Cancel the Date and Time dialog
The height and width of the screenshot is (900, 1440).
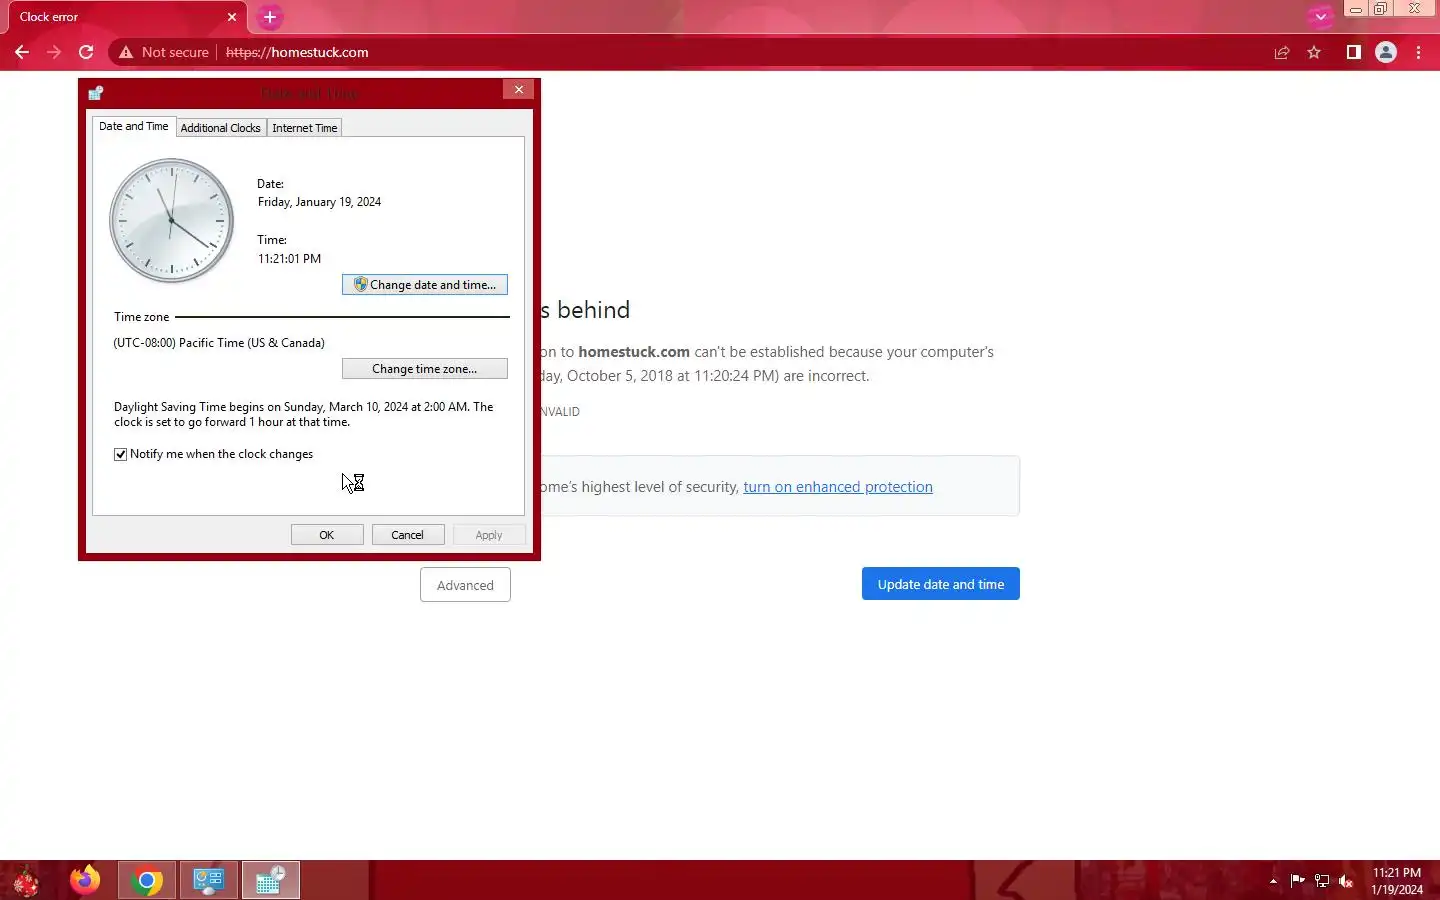(408, 535)
